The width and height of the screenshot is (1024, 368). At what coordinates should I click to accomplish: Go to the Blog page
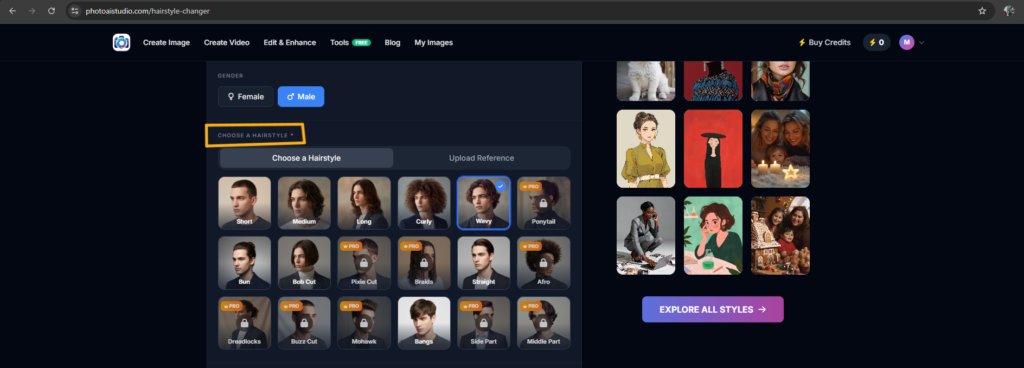[x=392, y=42]
